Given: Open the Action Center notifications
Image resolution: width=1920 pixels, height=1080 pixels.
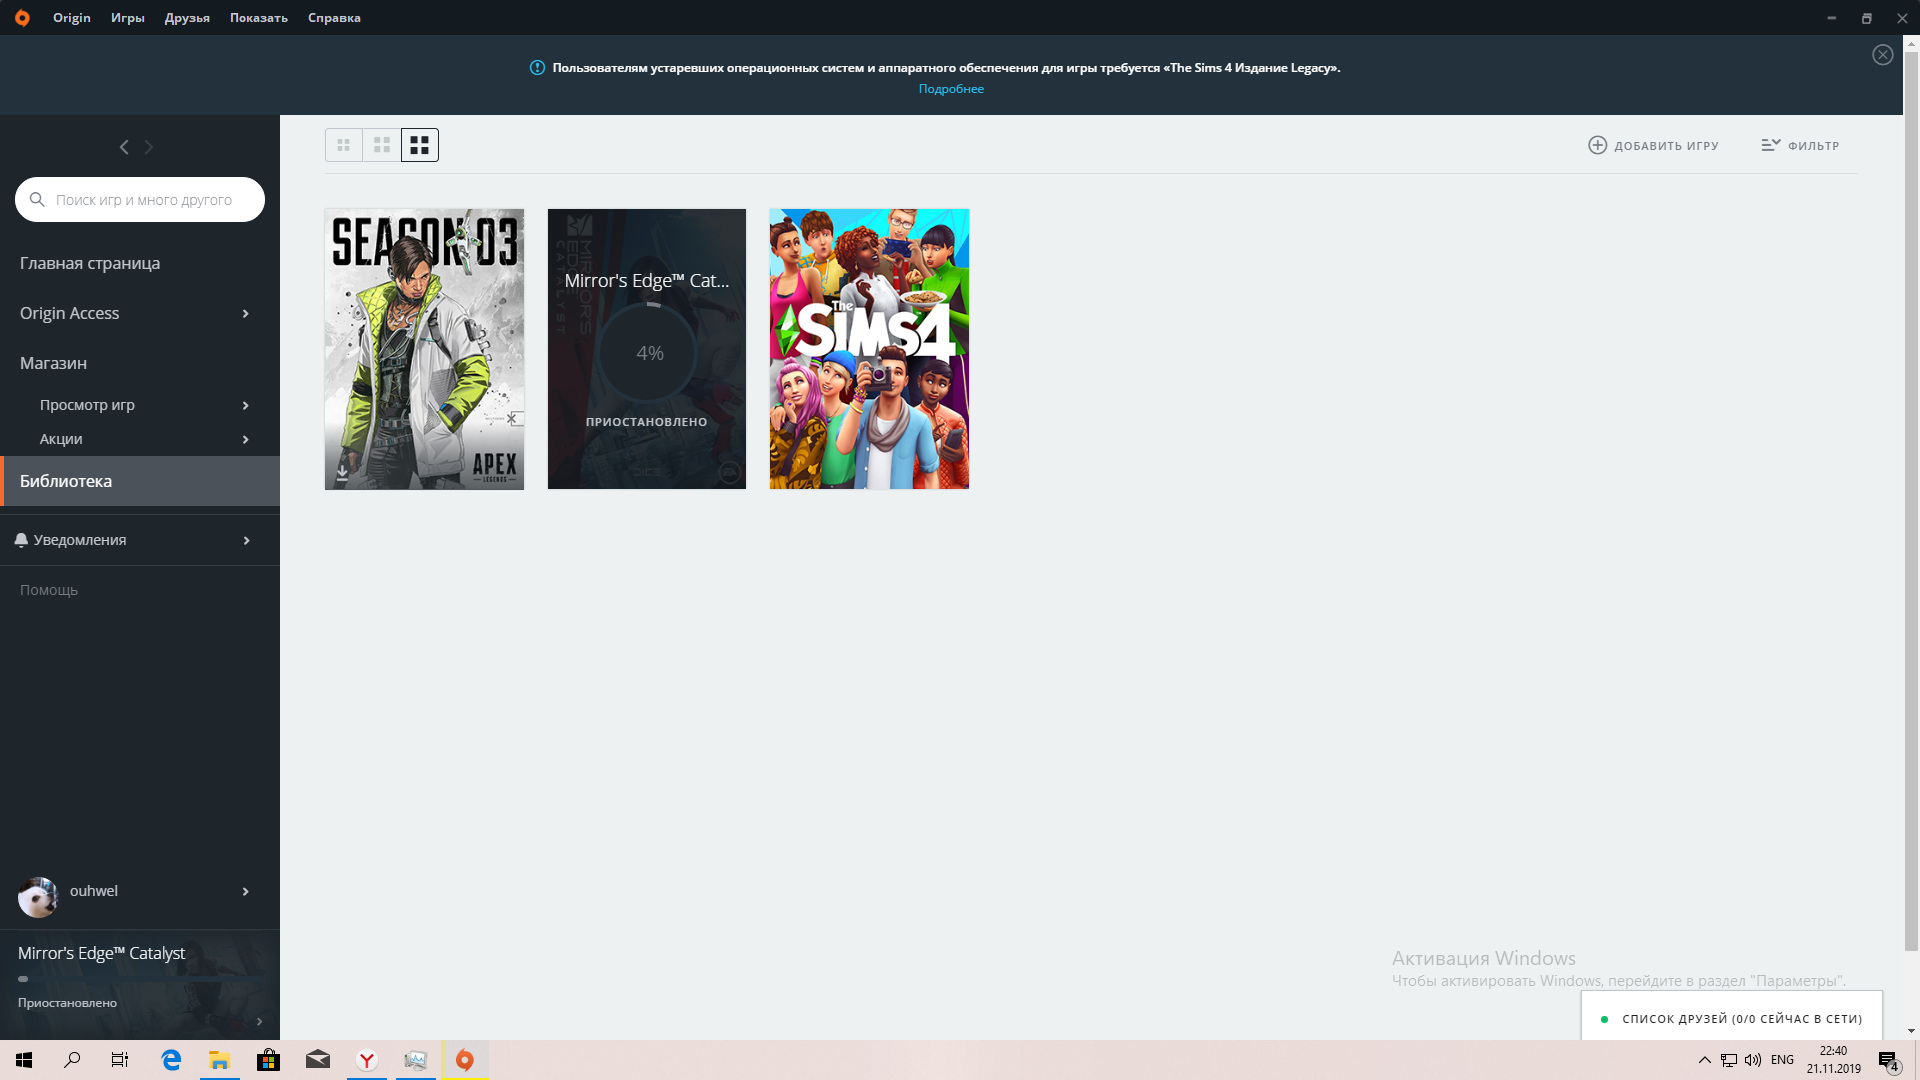Looking at the screenshot, I should pyautogui.click(x=1889, y=1060).
